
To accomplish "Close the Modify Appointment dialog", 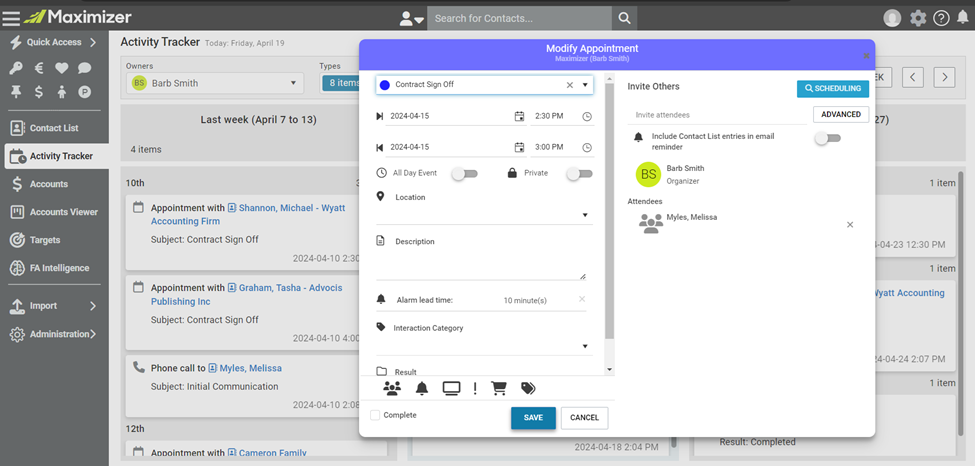I will coord(866,56).
